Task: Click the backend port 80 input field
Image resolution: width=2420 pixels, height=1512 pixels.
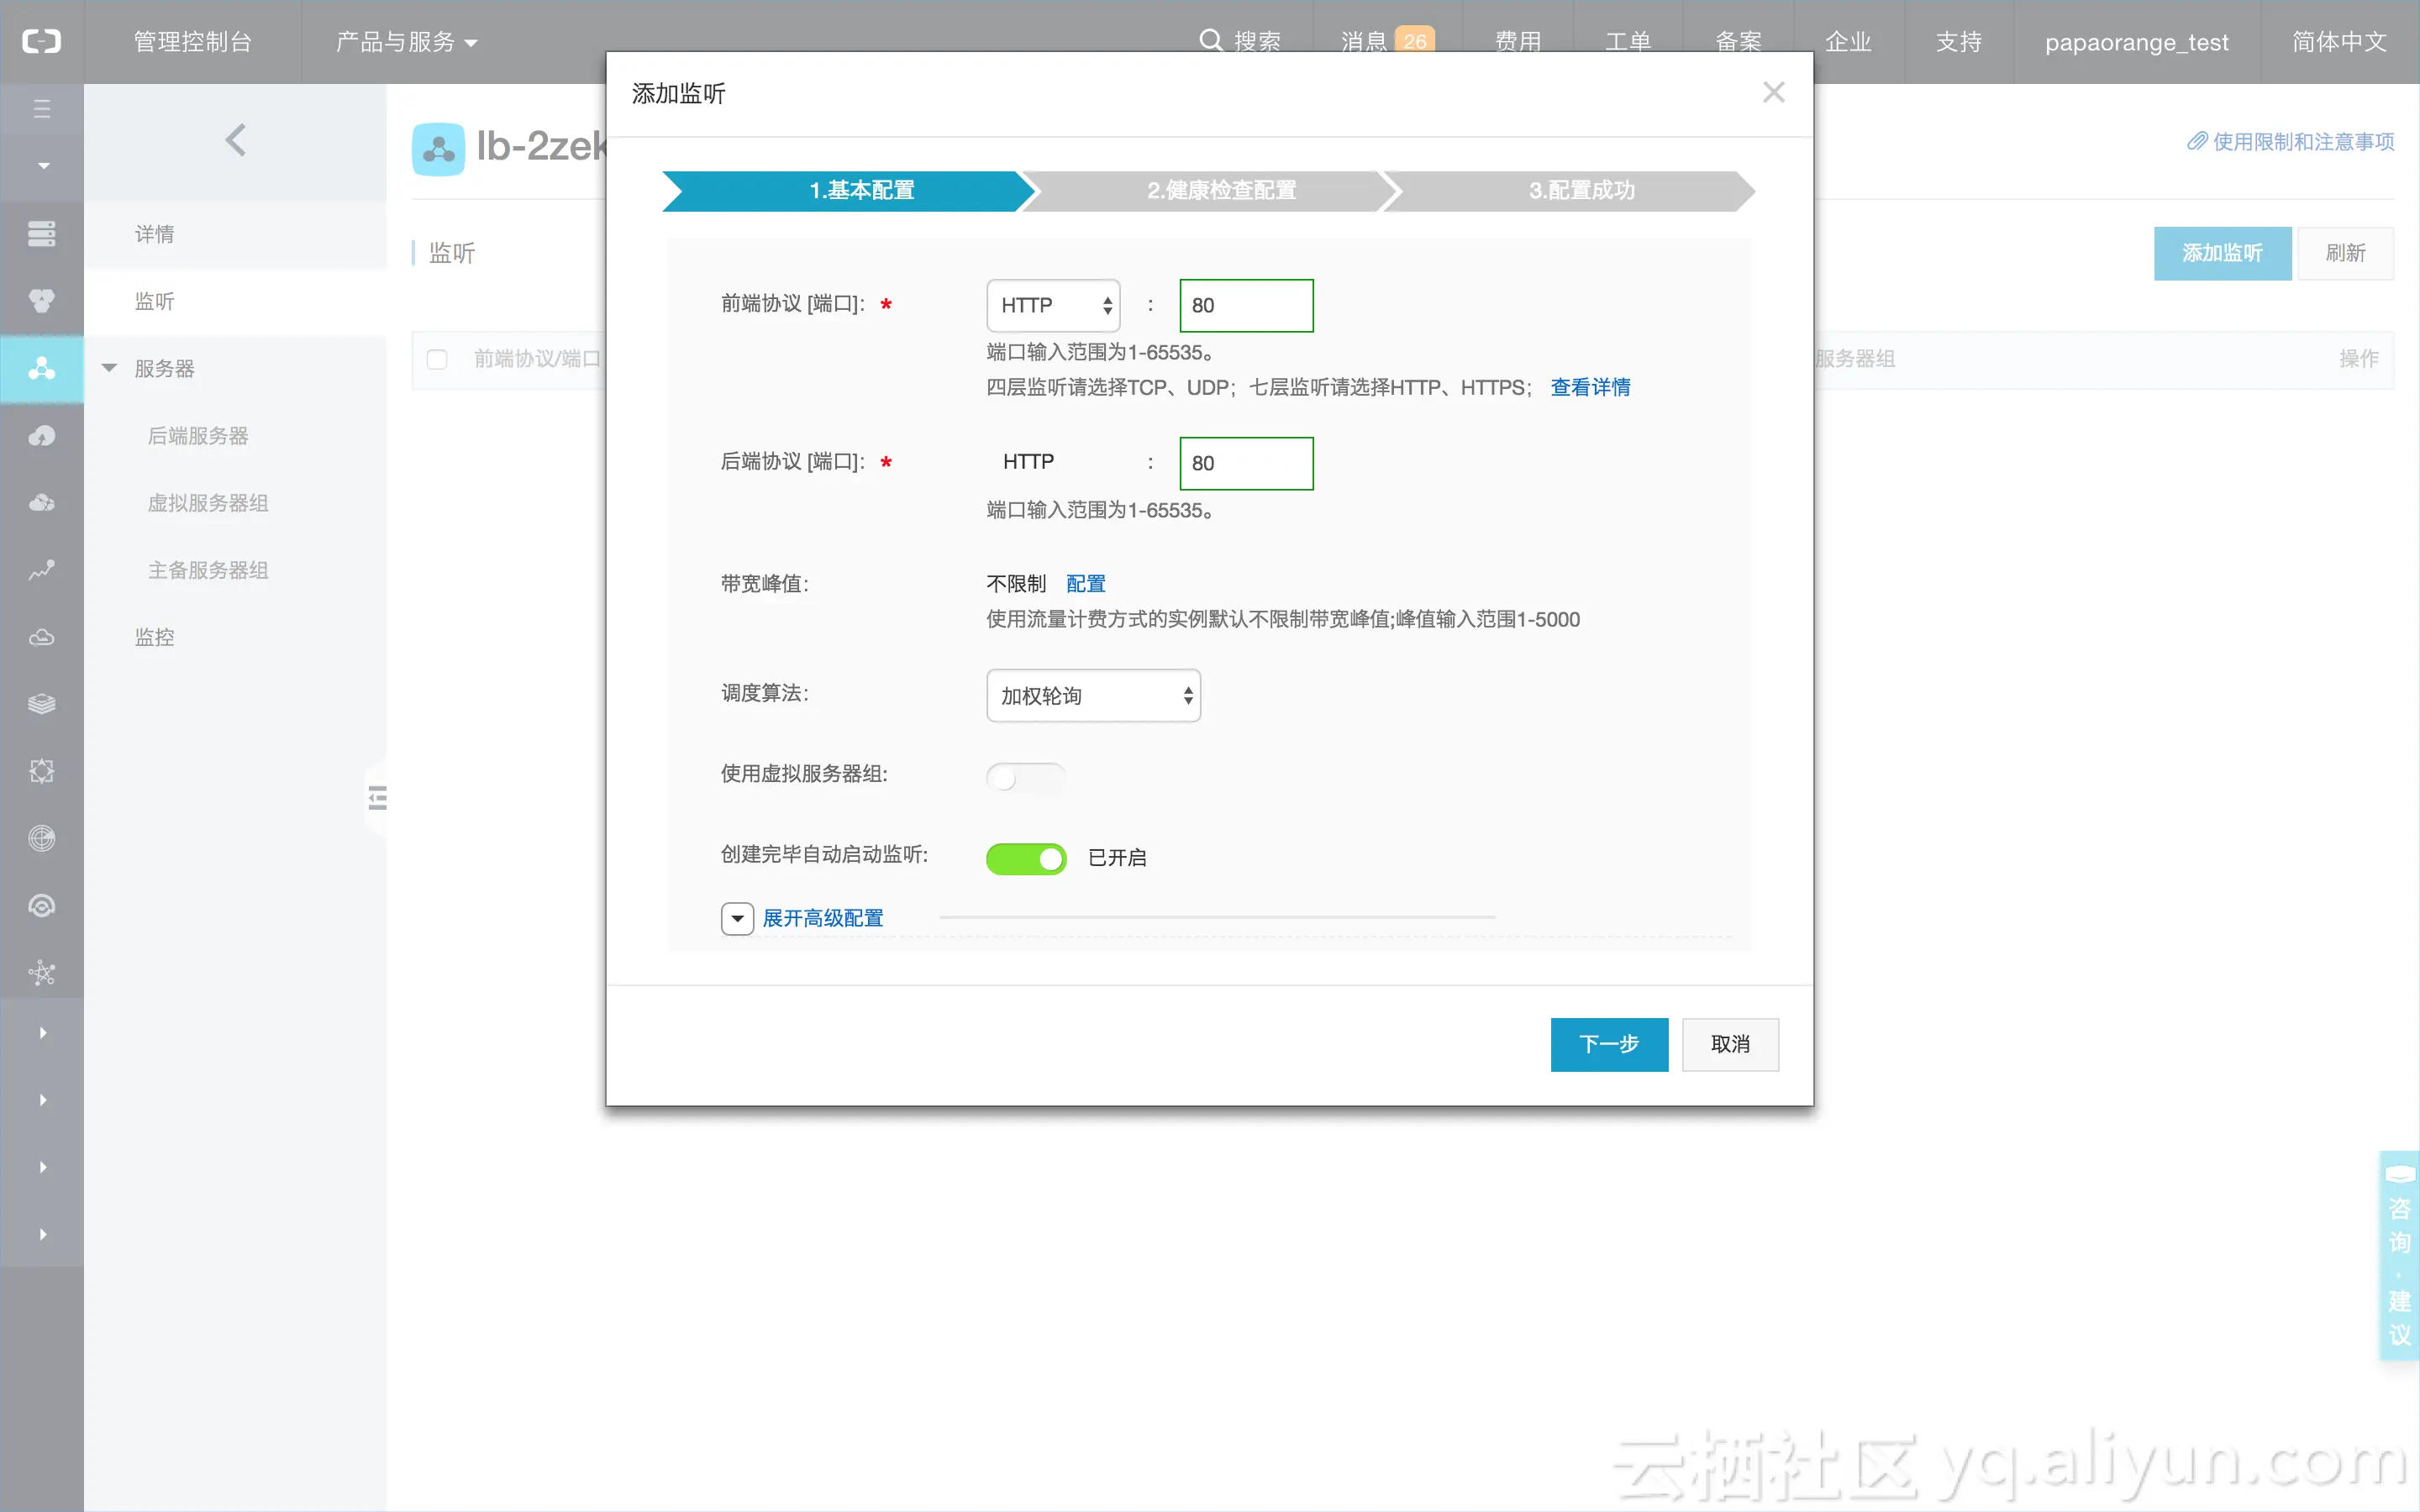Action: (1245, 463)
